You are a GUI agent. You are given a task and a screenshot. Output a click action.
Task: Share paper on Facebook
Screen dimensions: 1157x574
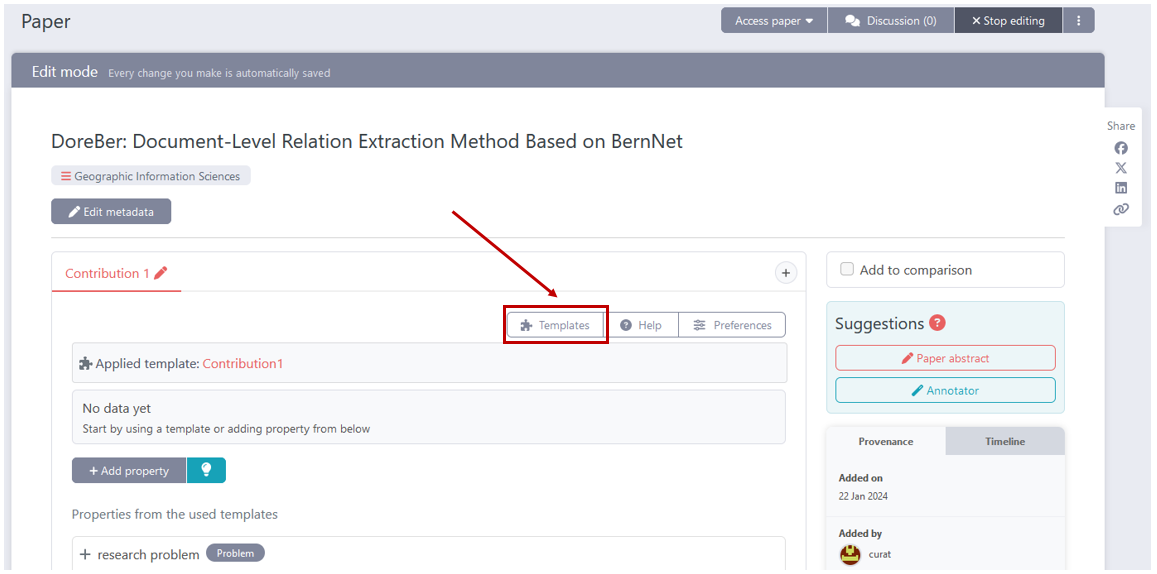pyautogui.click(x=1121, y=148)
